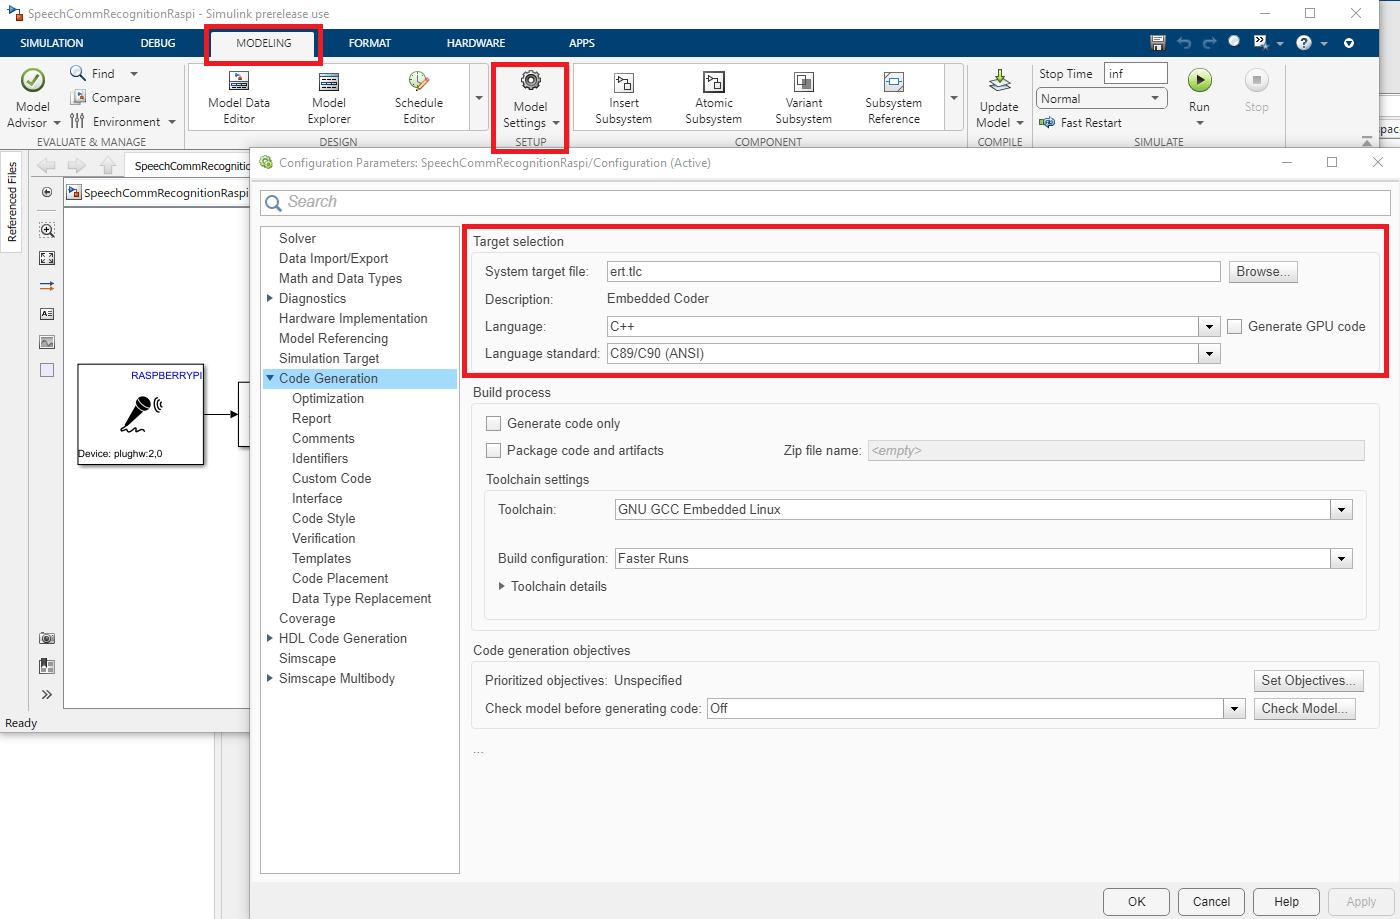Open the Language dropdown
Viewport: 1400px width, 919px height.
[x=1209, y=327]
